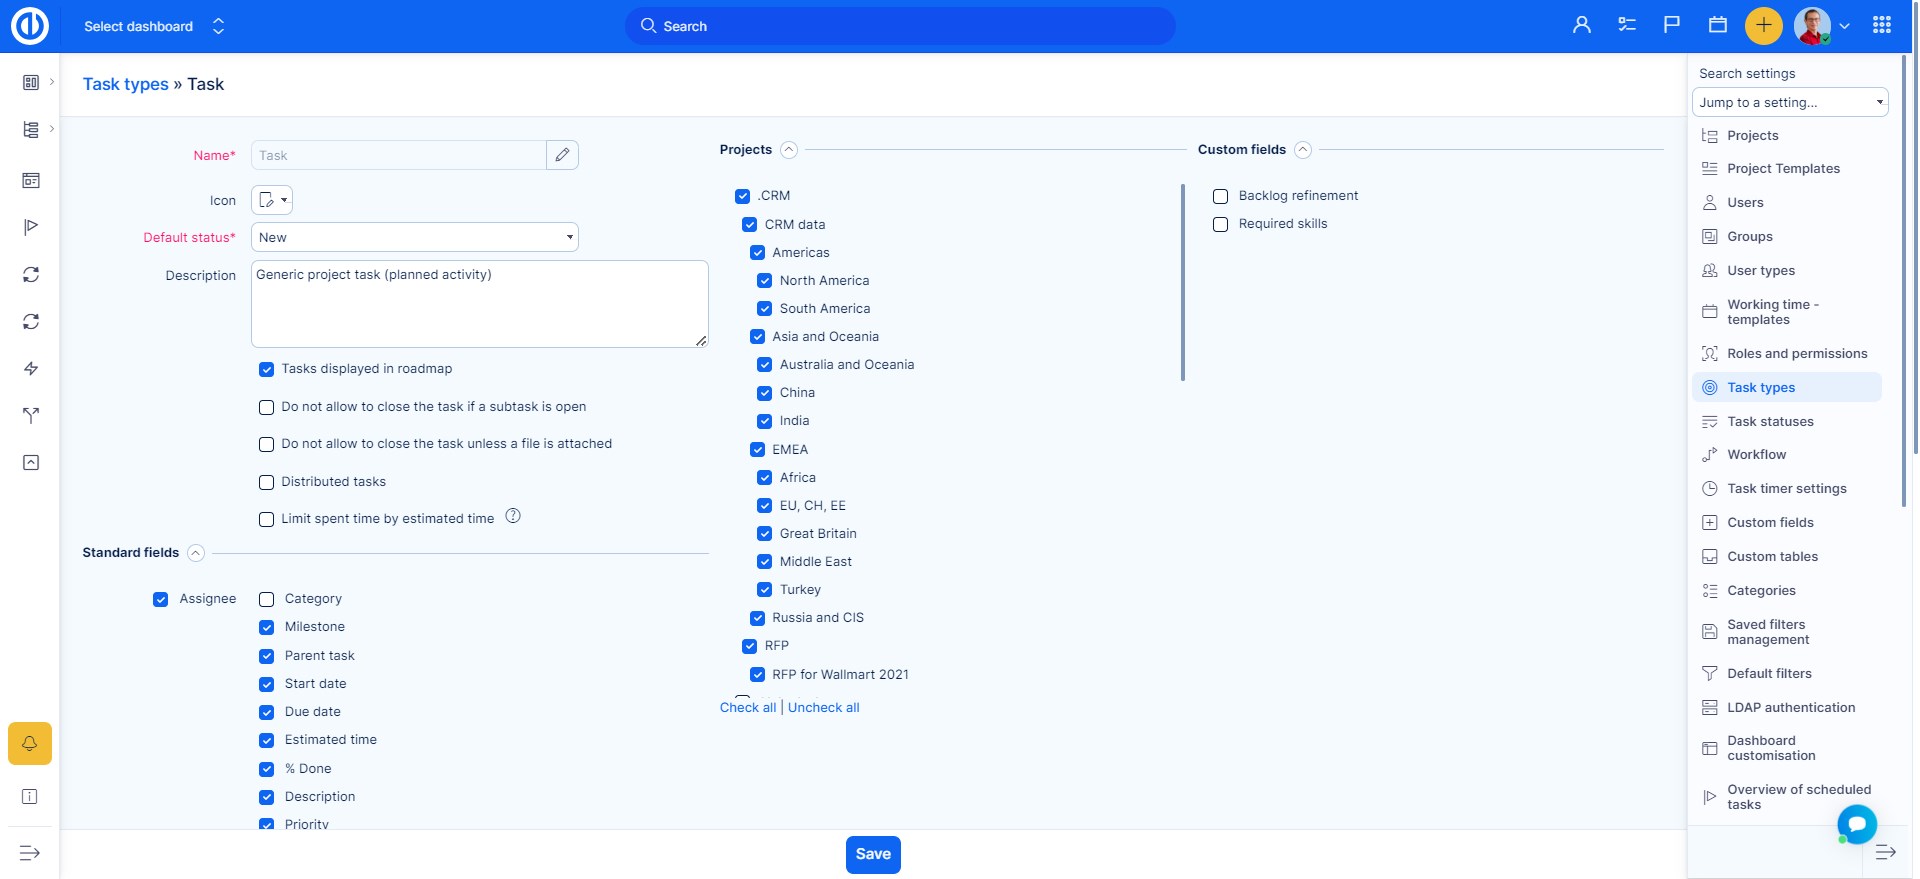Open the calendar icon in top bar
Screen dimensions: 1920x879
click(1717, 26)
